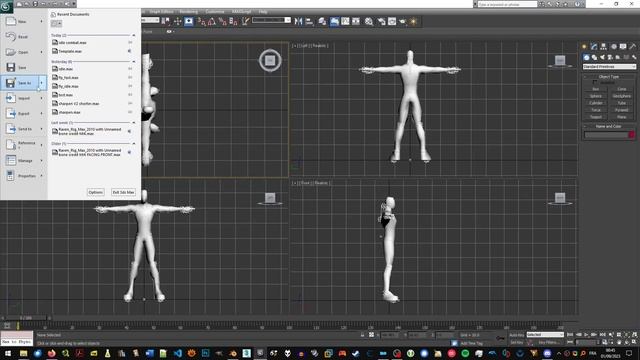Choose Save in the application menu
640x360 pixels.
[x=24, y=68]
